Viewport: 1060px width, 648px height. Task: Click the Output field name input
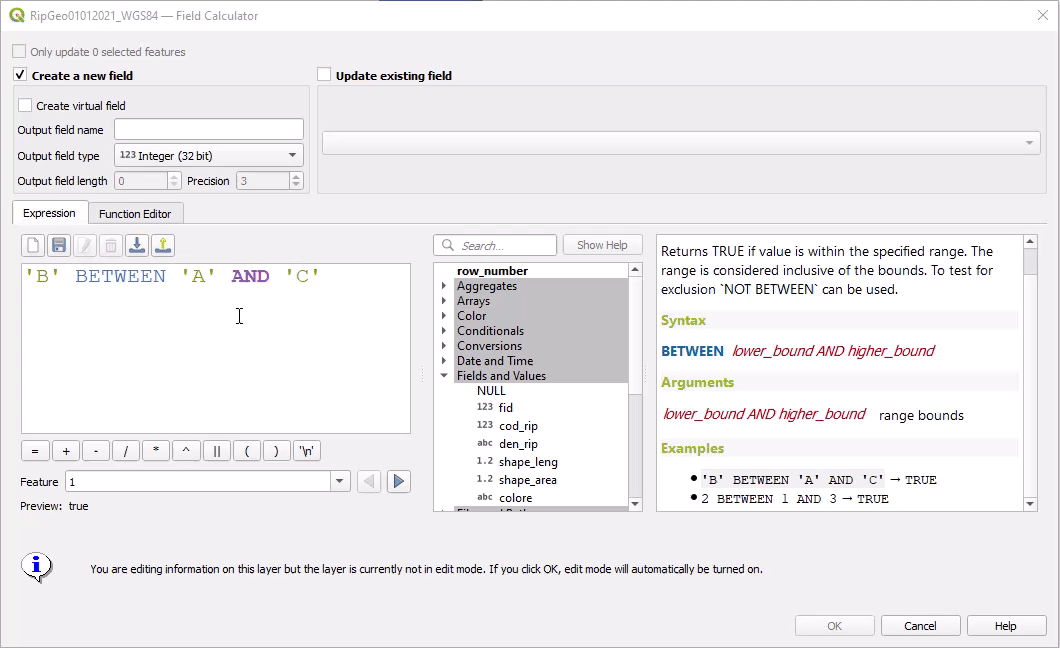click(x=209, y=129)
